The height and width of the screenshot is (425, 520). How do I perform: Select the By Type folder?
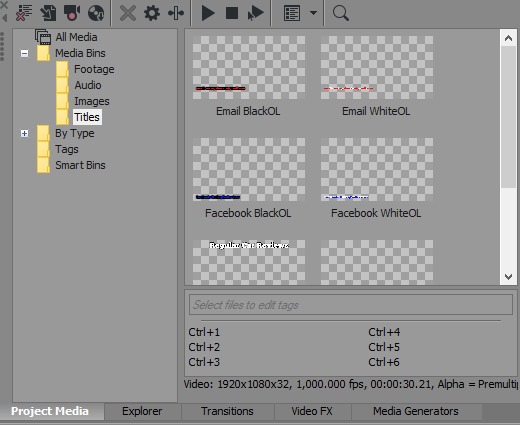(x=75, y=133)
